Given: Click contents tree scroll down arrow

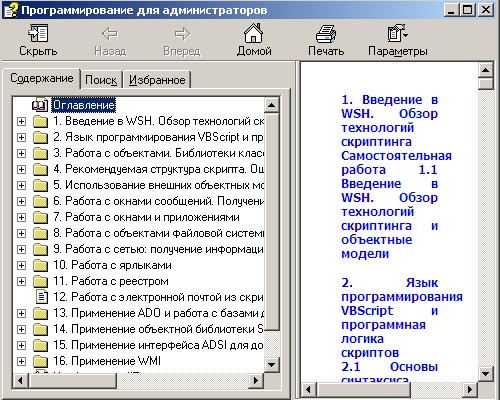Looking at the screenshot, I should click(x=272, y=364).
